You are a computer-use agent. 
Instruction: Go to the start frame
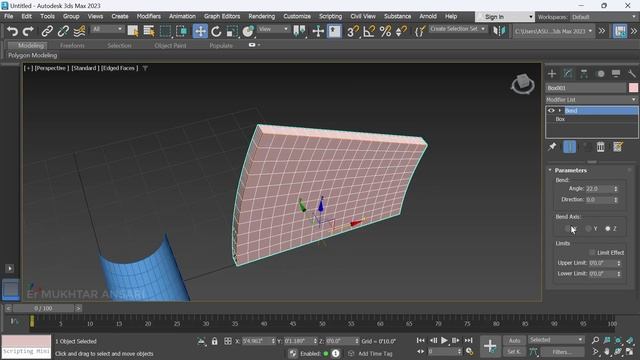(420, 340)
